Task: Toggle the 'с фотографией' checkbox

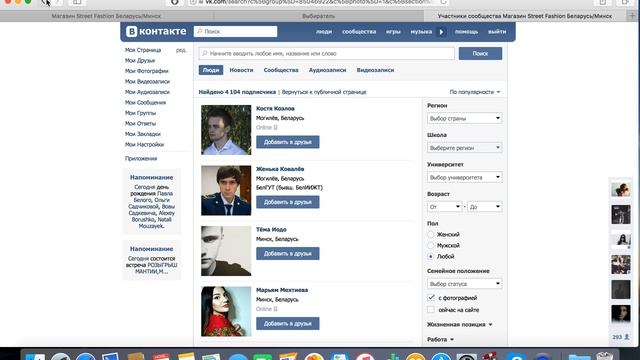Action: coord(431,298)
